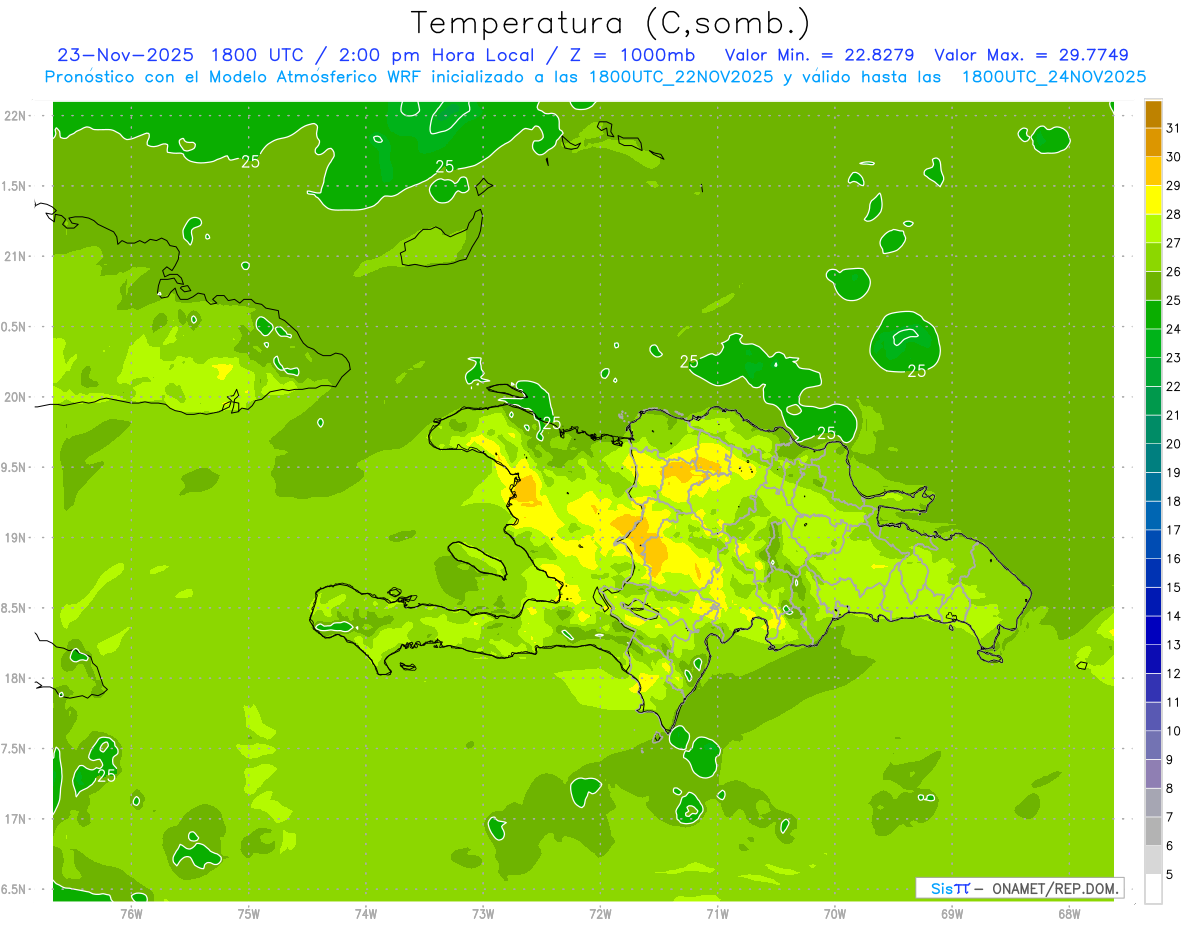Click legend value "11"
1200x927 pixels.
coord(1174,702)
